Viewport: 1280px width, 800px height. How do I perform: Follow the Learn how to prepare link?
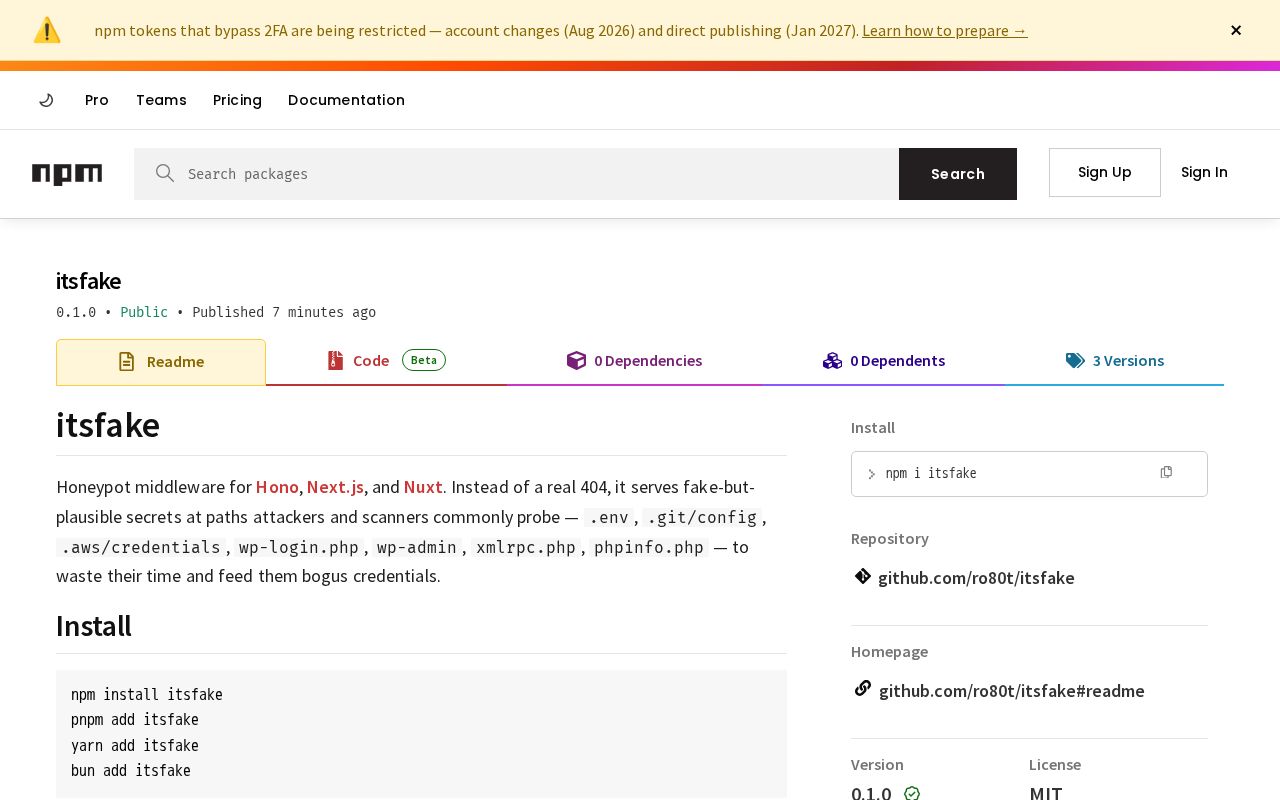(944, 30)
